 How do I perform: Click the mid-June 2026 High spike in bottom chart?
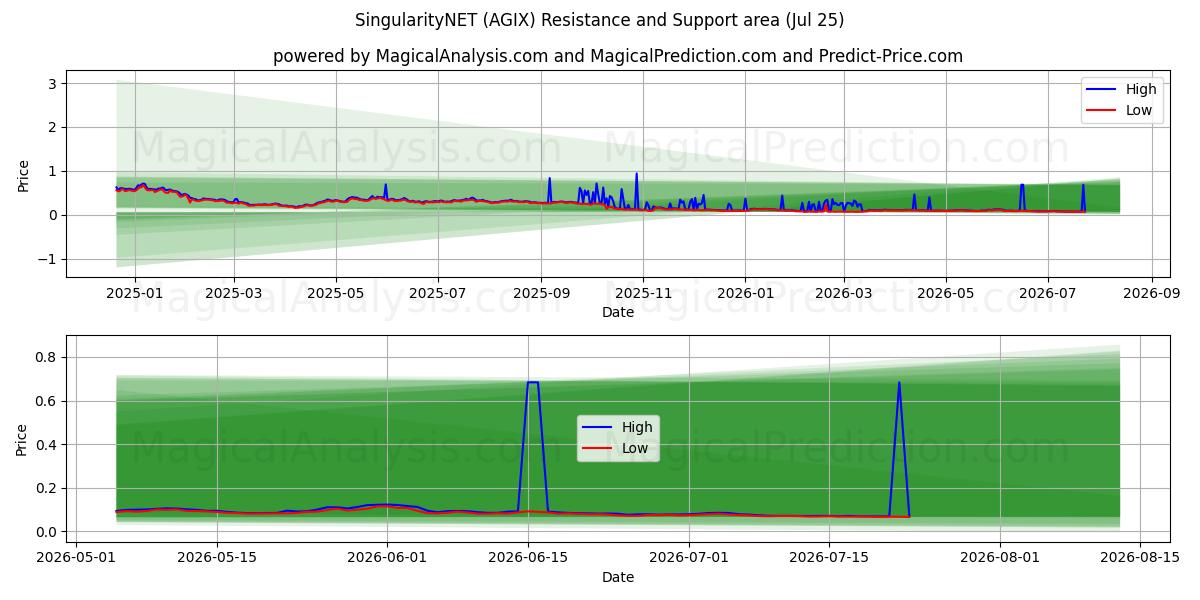[x=533, y=383]
